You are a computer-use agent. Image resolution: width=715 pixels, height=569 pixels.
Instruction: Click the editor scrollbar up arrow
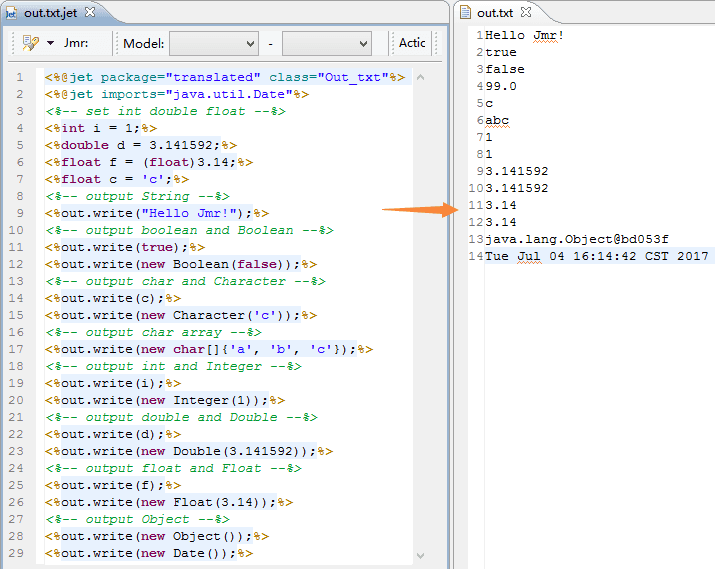(420, 77)
